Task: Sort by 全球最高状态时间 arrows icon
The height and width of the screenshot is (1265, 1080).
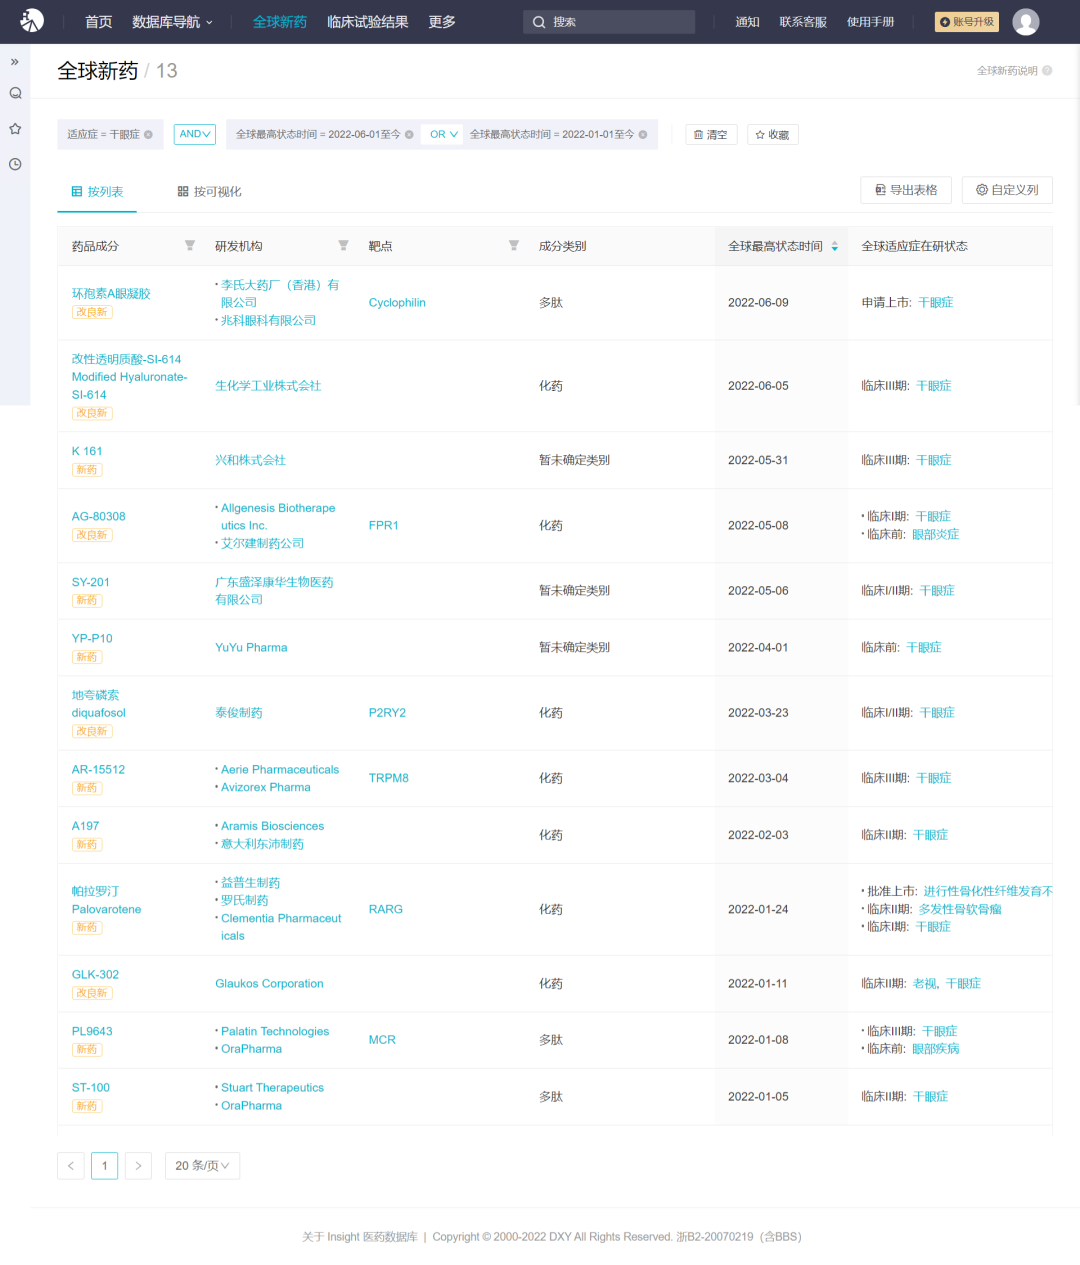Action: point(835,246)
